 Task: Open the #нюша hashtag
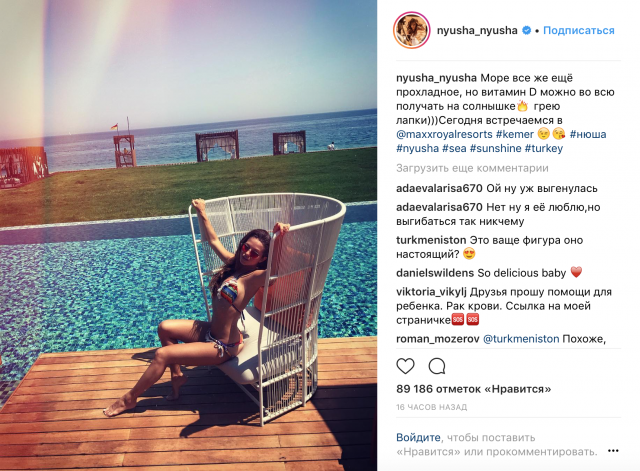(588, 134)
